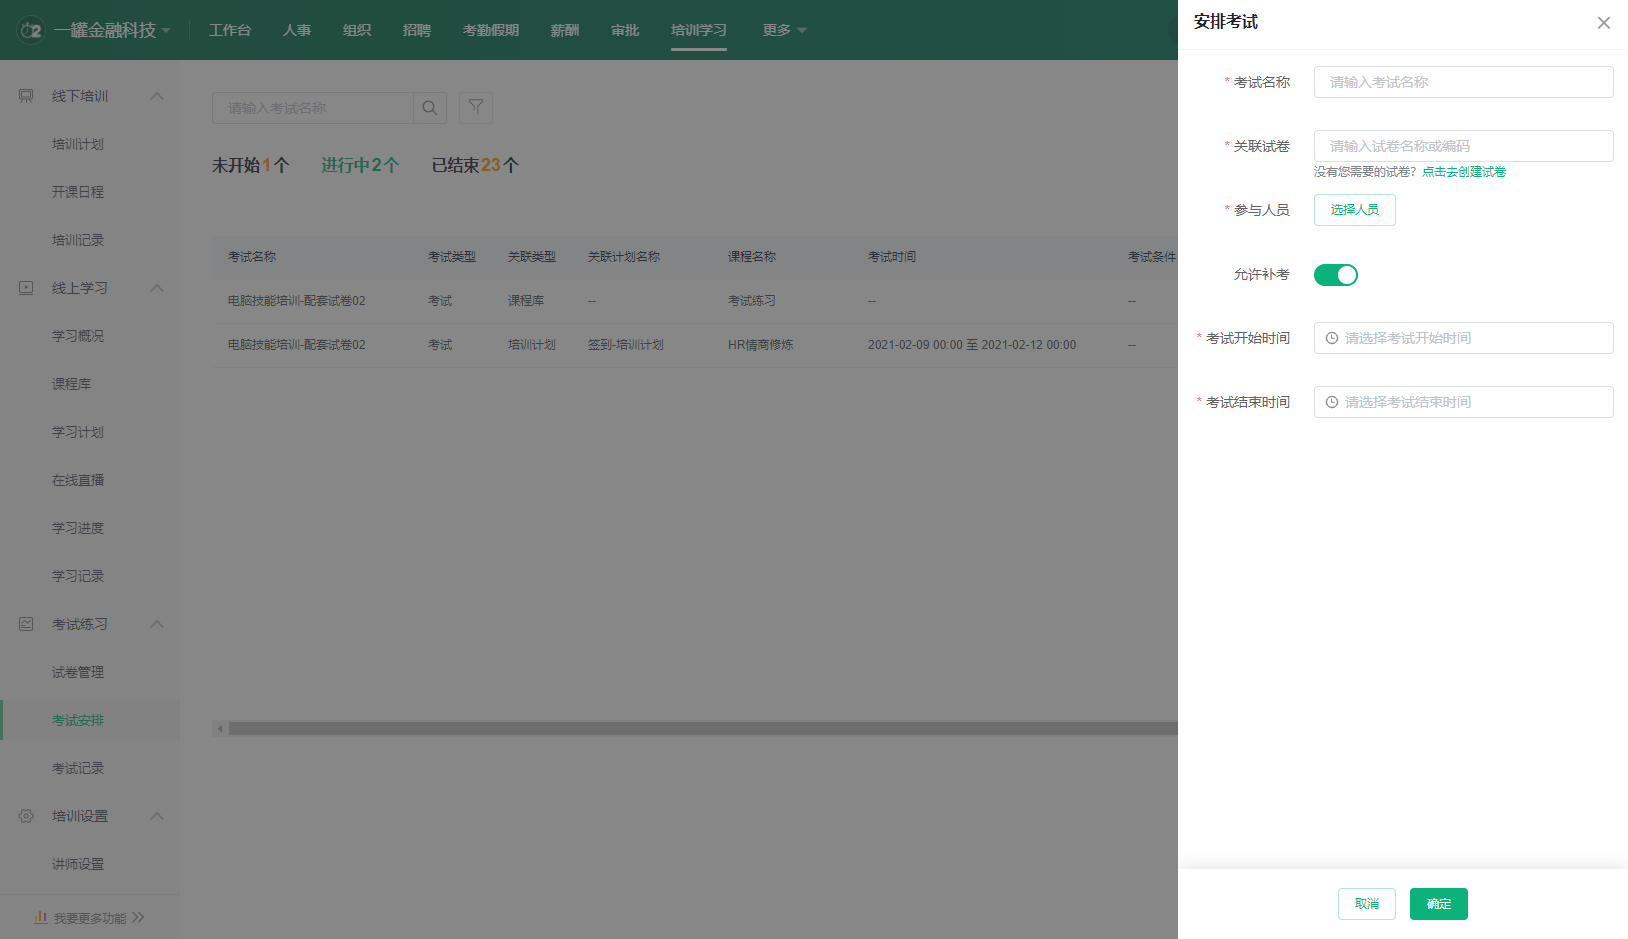1628x939 pixels.
Task: Open 学习计划 in the sidebar
Action: (78, 432)
